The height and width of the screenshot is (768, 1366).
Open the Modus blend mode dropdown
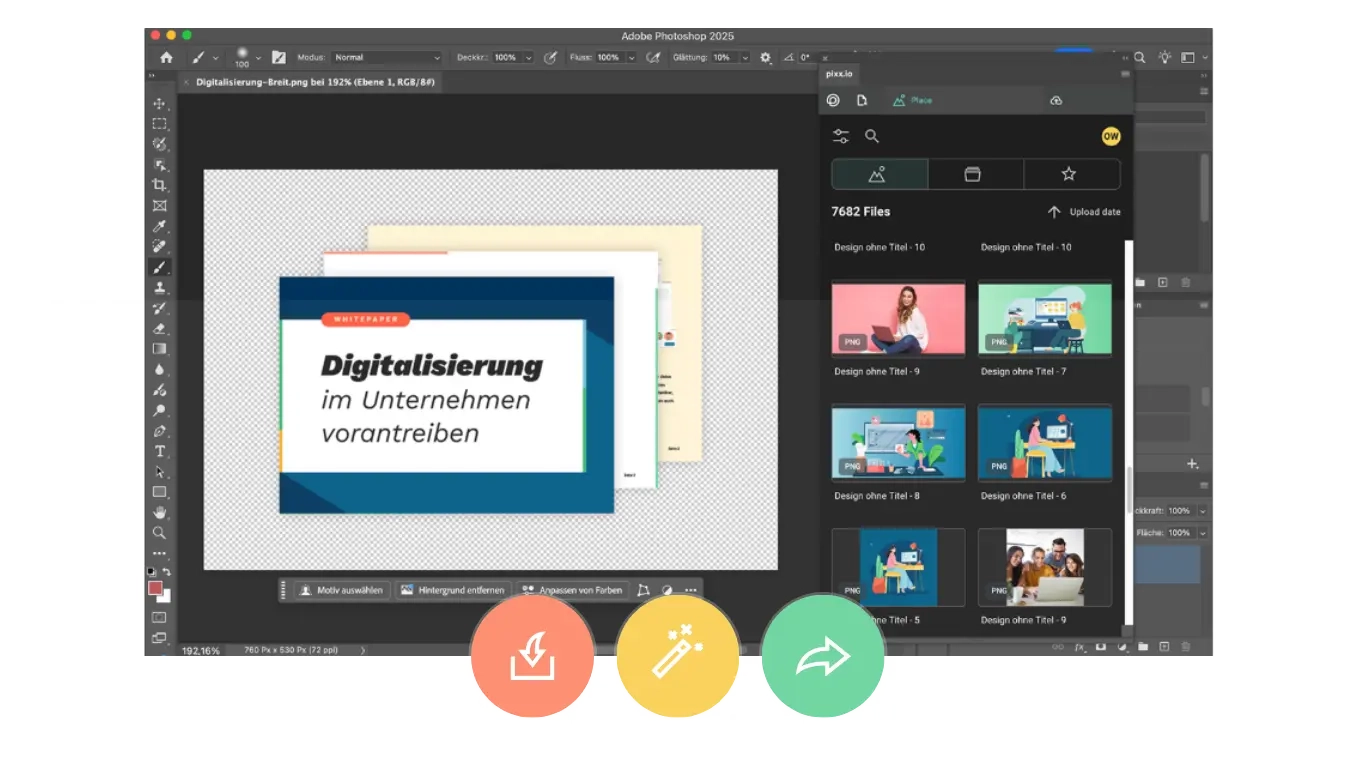point(386,58)
